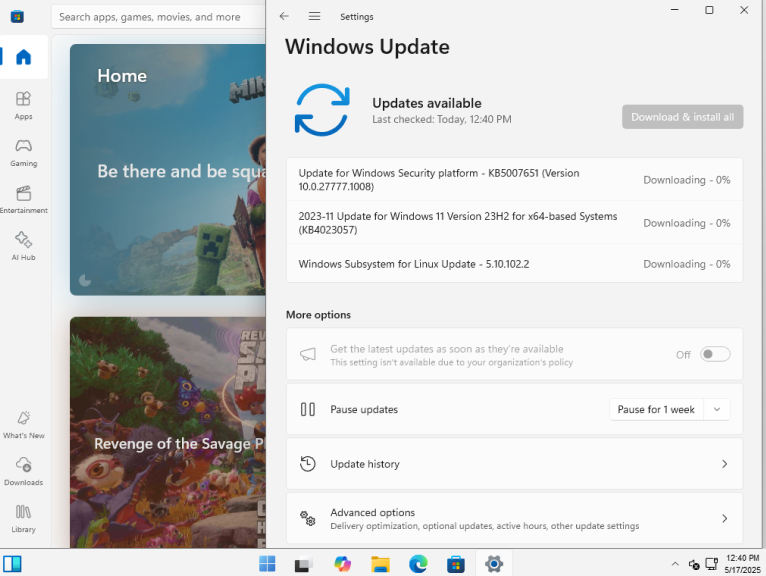The image size is (766, 576).
Task: Open AI Hub in Microsoft Store
Action: (x=23, y=246)
